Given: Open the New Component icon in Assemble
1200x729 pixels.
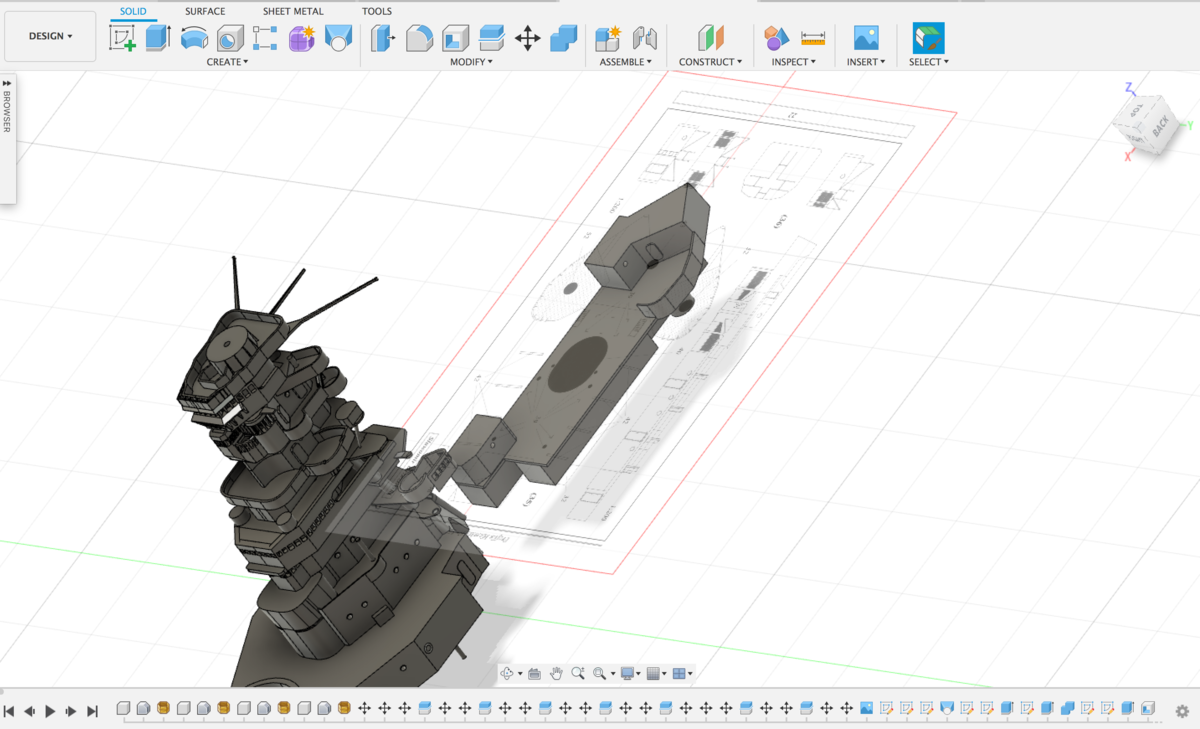Looking at the screenshot, I should (x=608, y=39).
